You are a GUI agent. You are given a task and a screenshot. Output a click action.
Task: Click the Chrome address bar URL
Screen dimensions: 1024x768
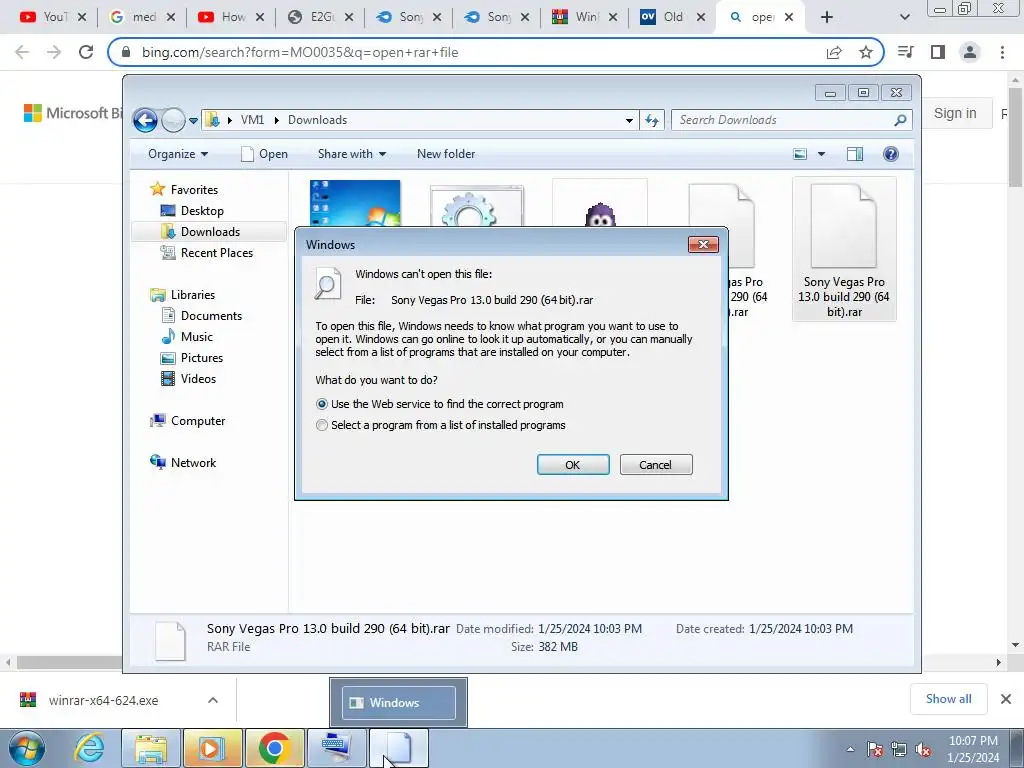(x=300, y=52)
